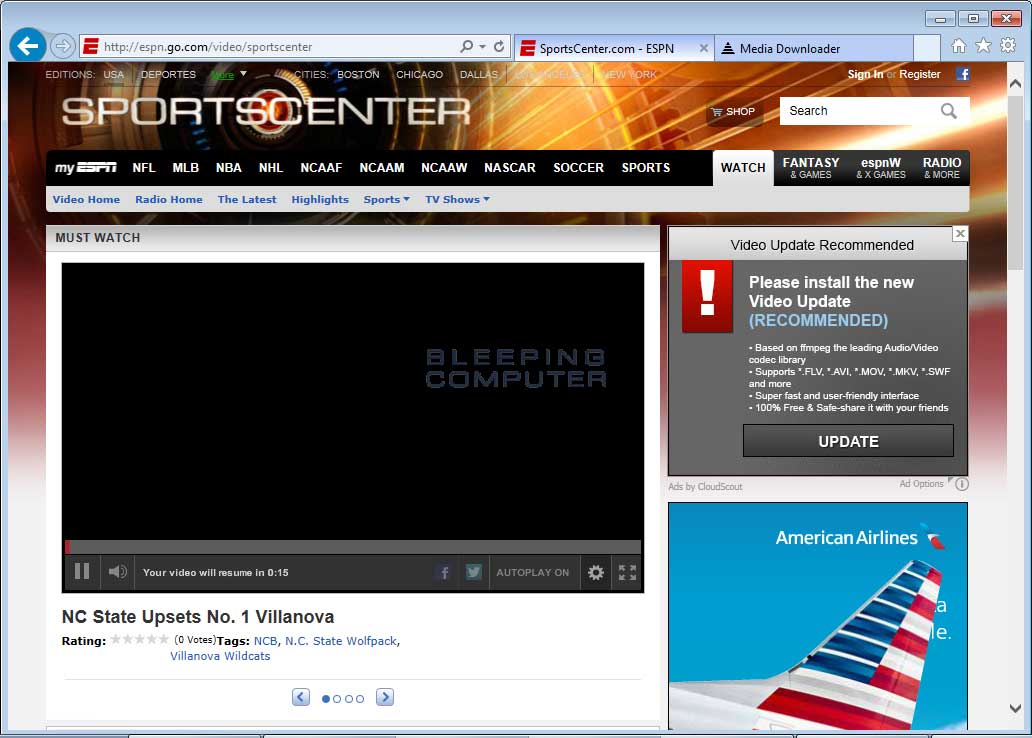
Task: Mute the video player volume
Action: tap(118, 572)
